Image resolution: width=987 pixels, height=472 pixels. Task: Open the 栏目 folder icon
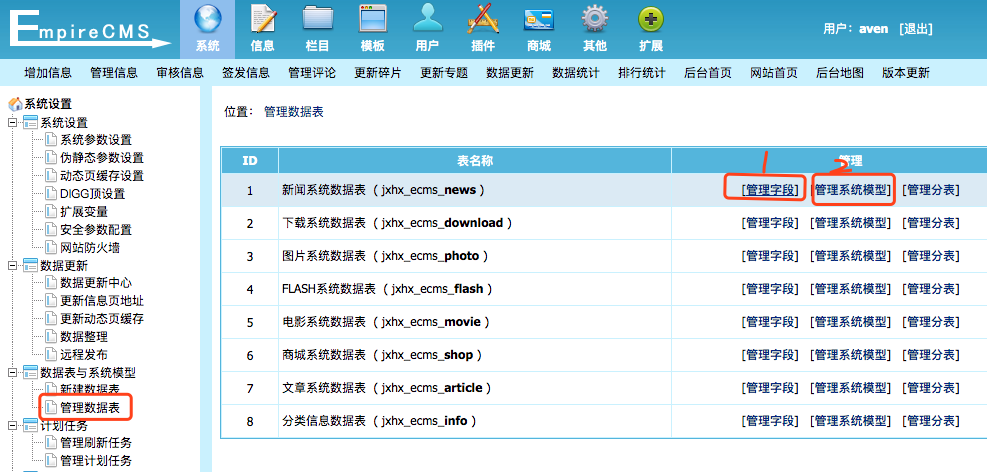[318, 20]
